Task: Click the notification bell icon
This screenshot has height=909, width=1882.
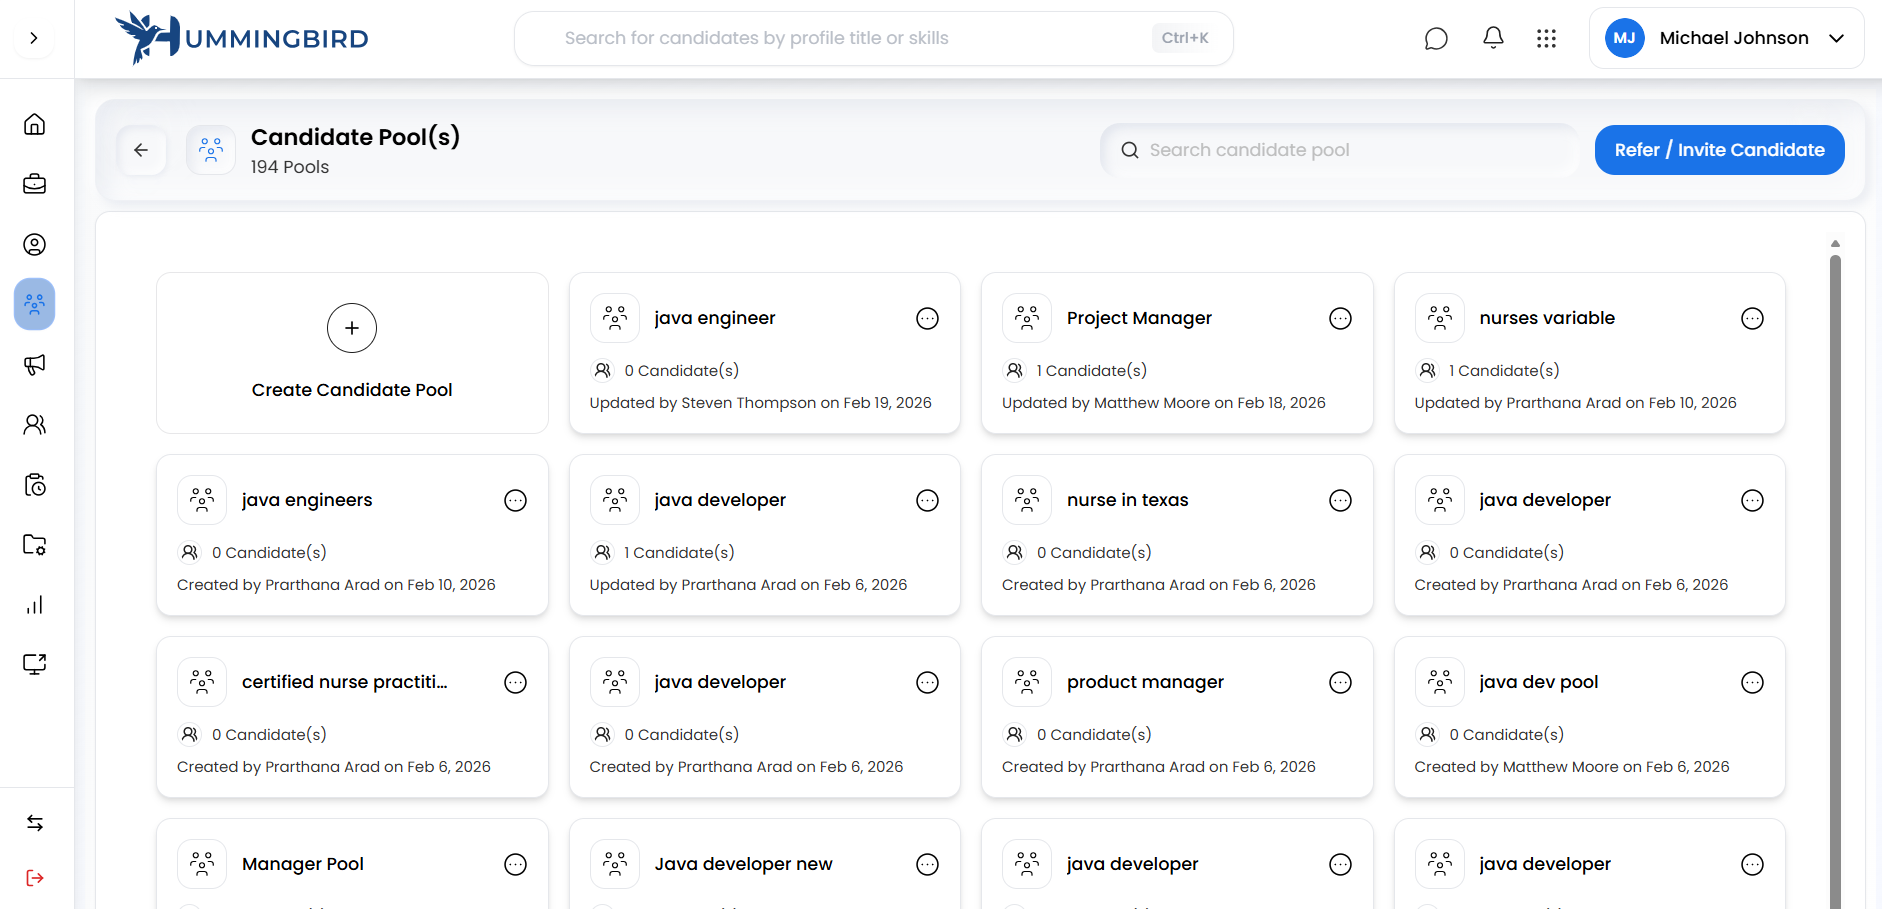Action: click(x=1493, y=38)
